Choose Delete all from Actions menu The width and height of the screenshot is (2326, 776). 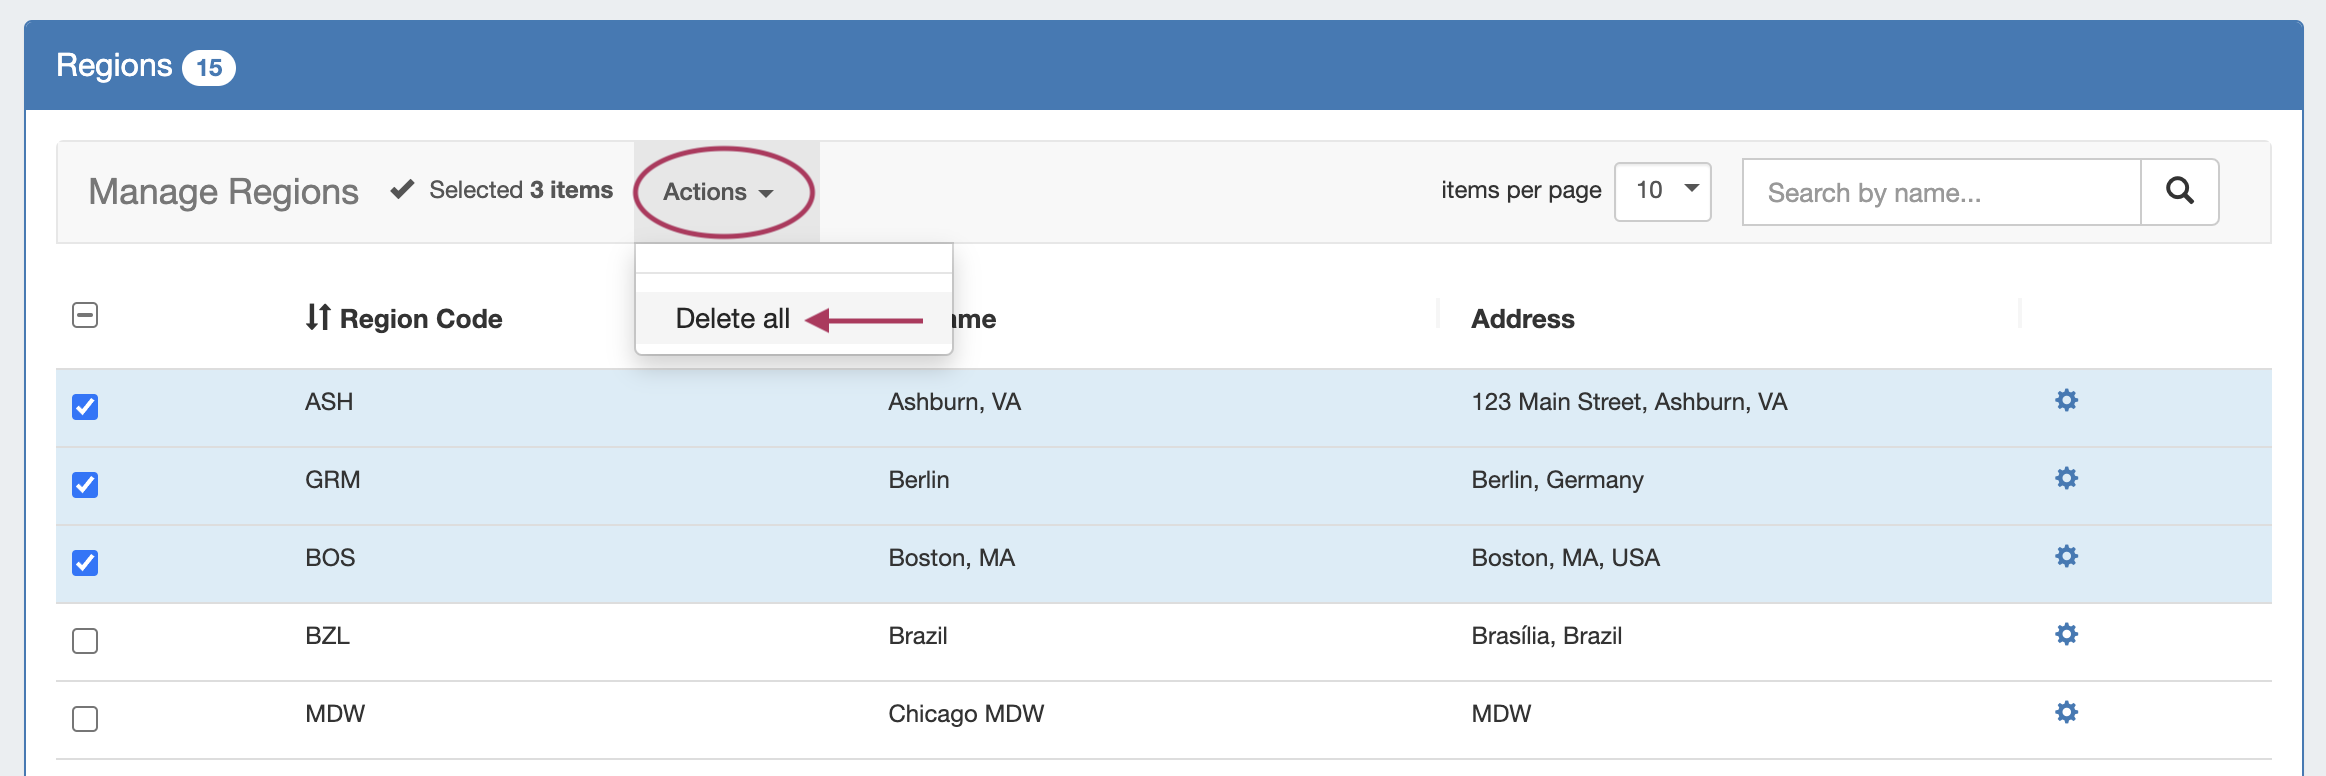pos(733,319)
